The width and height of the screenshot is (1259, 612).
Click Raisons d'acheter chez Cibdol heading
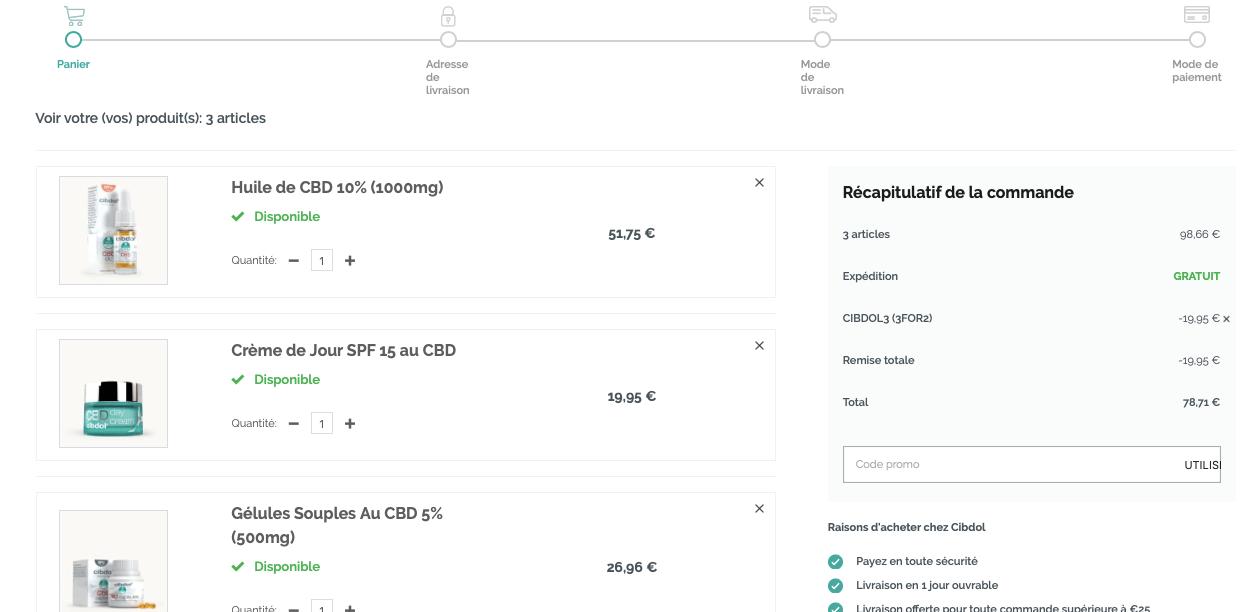pyautogui.click(x=907, y=527)
